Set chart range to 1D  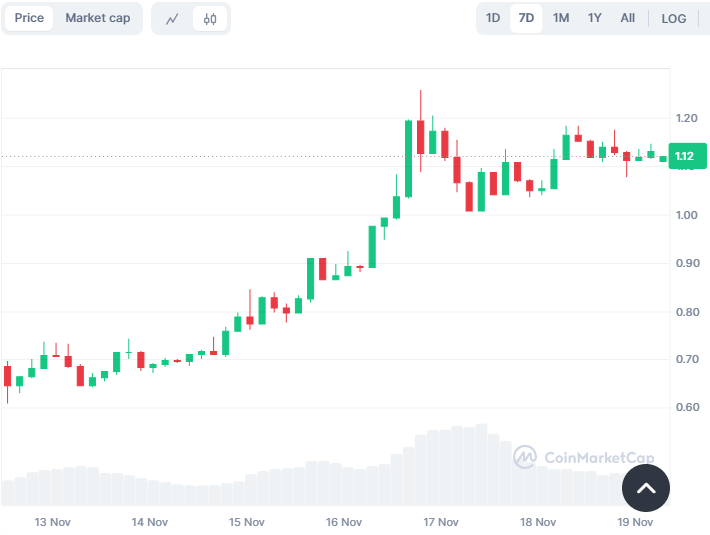[x=493, y=18]
